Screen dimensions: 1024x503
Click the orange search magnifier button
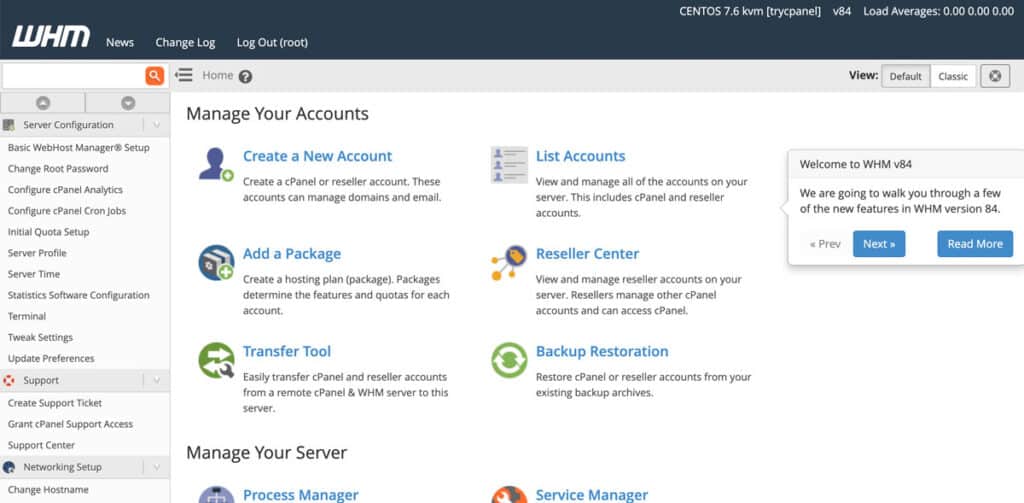pyautogui.click(x=154, y=76)
